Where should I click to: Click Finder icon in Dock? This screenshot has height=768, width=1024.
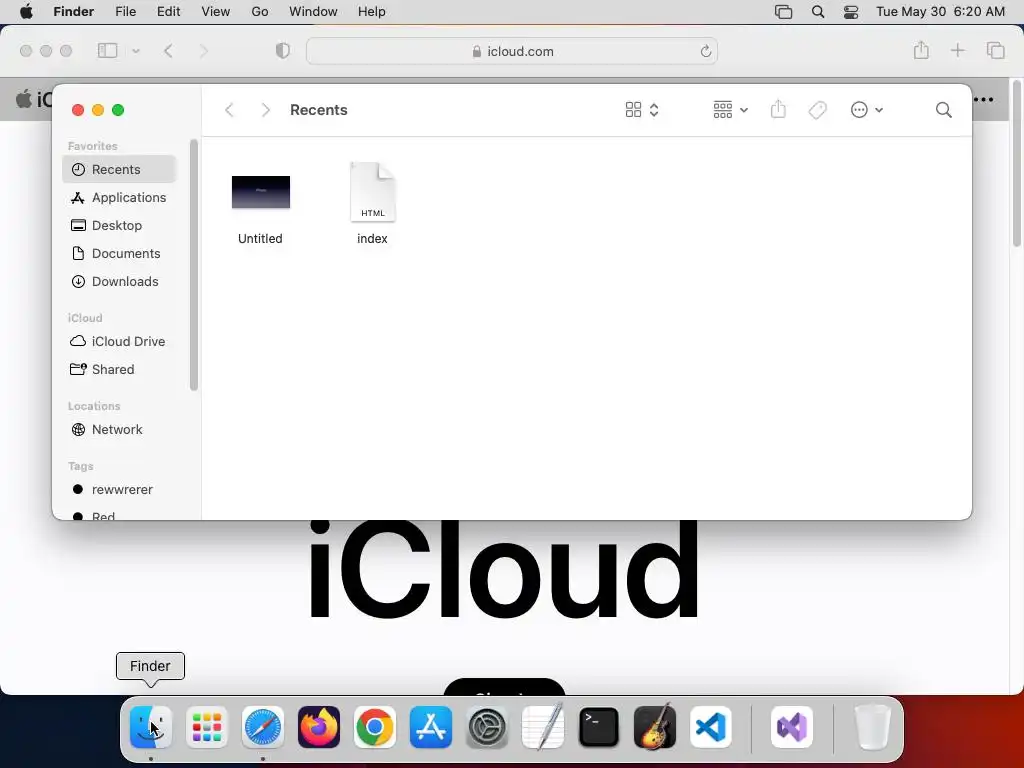151,727
